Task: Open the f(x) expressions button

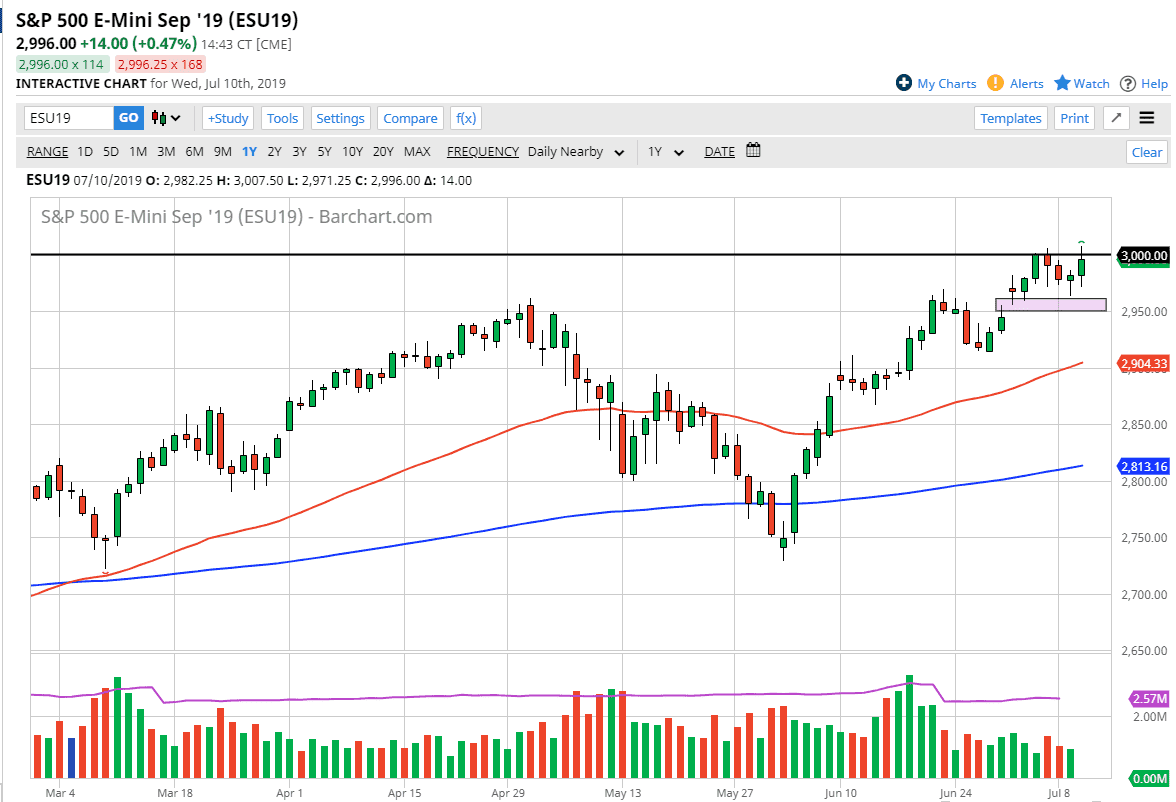Action: [466, 118]
